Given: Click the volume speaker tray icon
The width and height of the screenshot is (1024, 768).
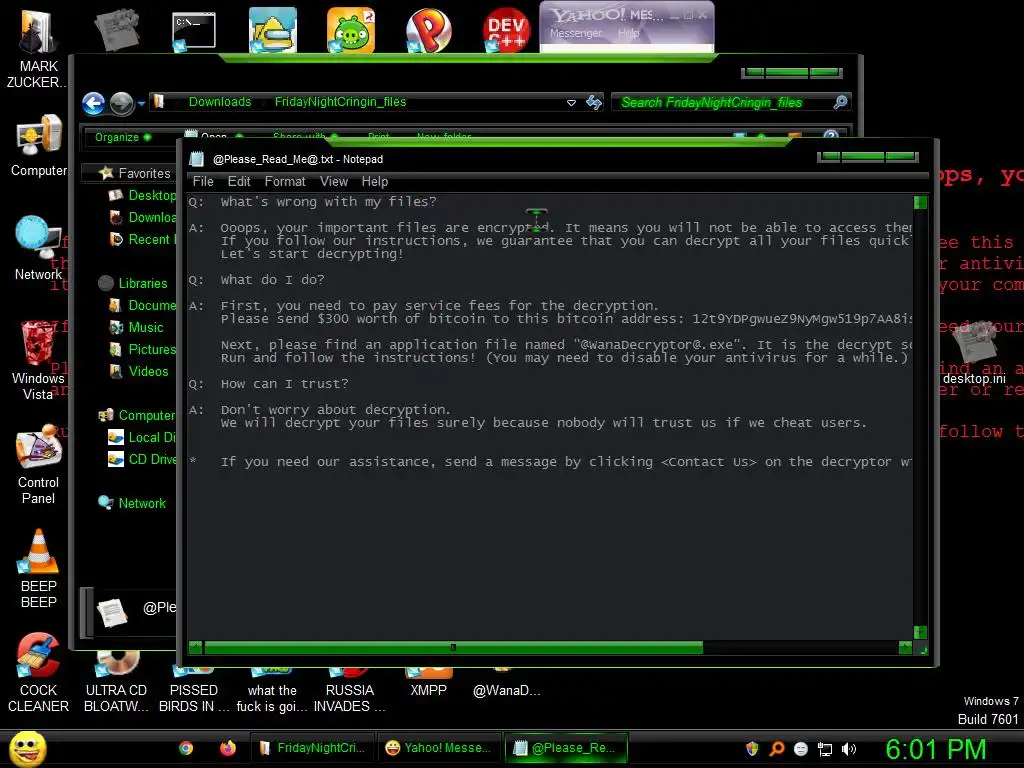Looking at the screenshot, I should (x=848, y=749).
